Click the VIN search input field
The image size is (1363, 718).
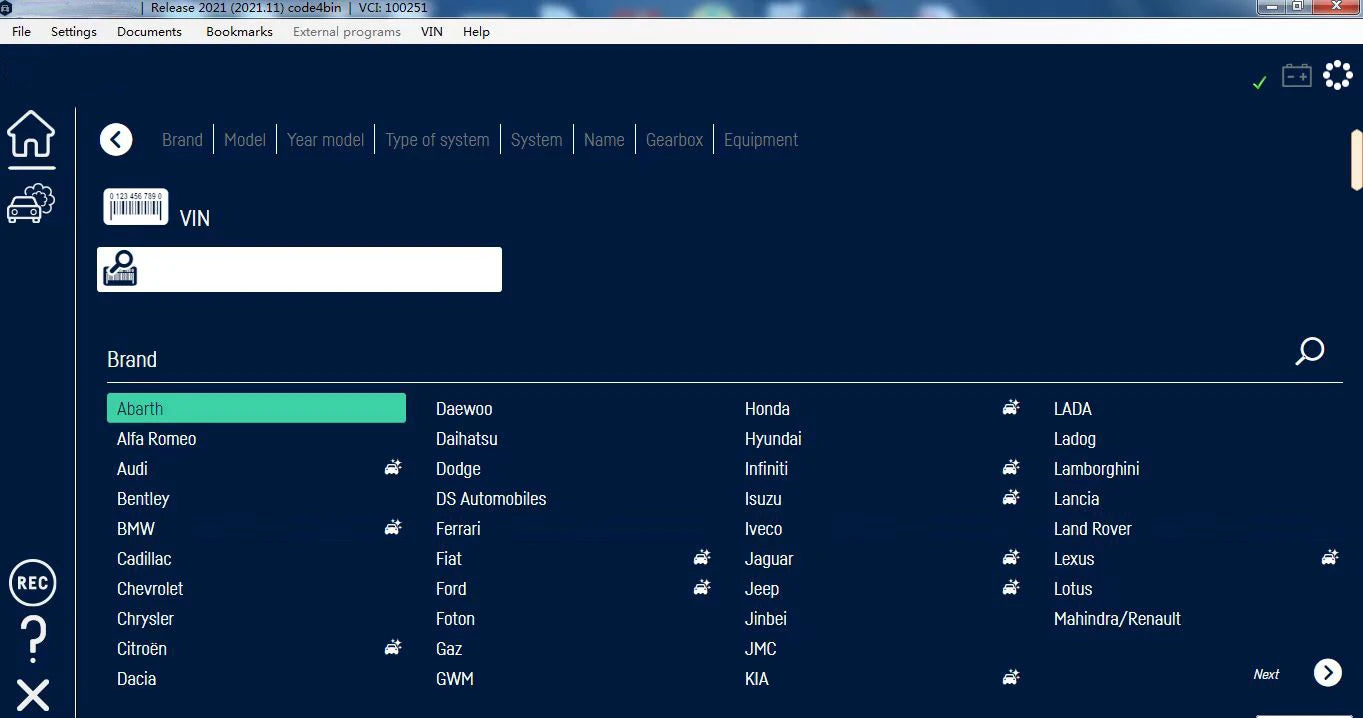318,270
